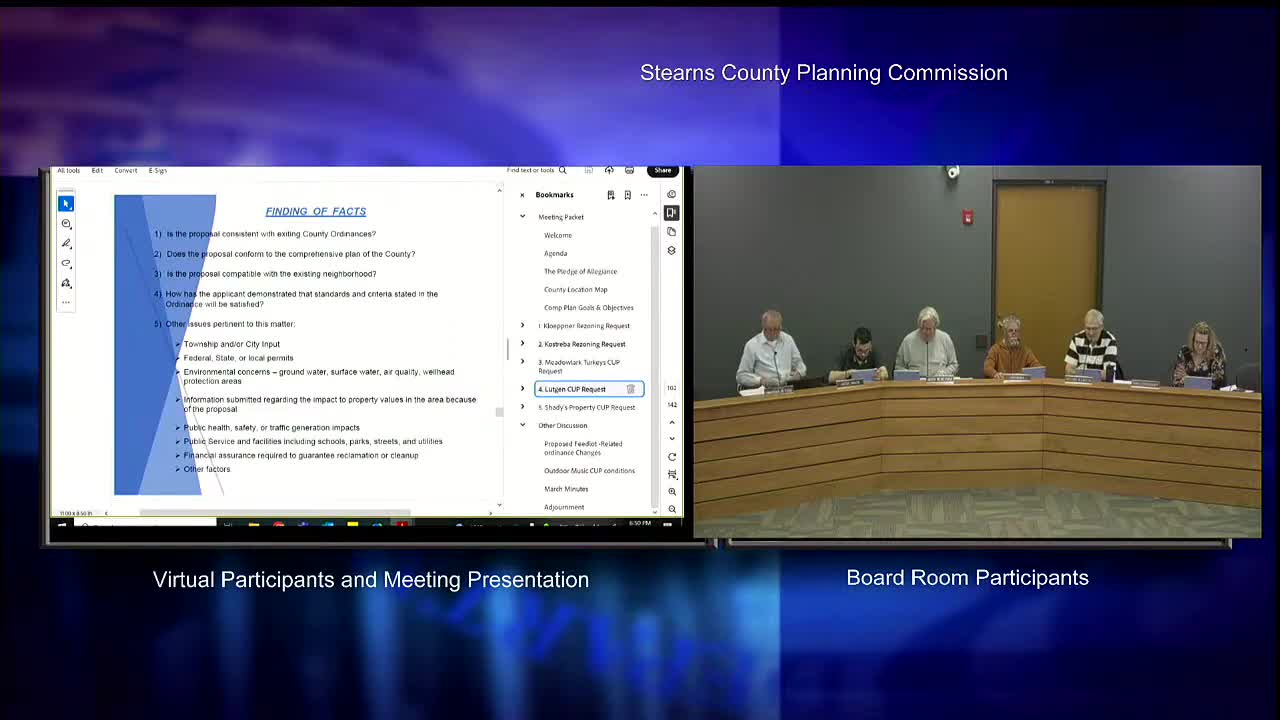The height and width of the screenshot is (720, 1280).
Task: Open Outdoor Music CUP conditions bookmark
Action: click(x=590, y=471)
